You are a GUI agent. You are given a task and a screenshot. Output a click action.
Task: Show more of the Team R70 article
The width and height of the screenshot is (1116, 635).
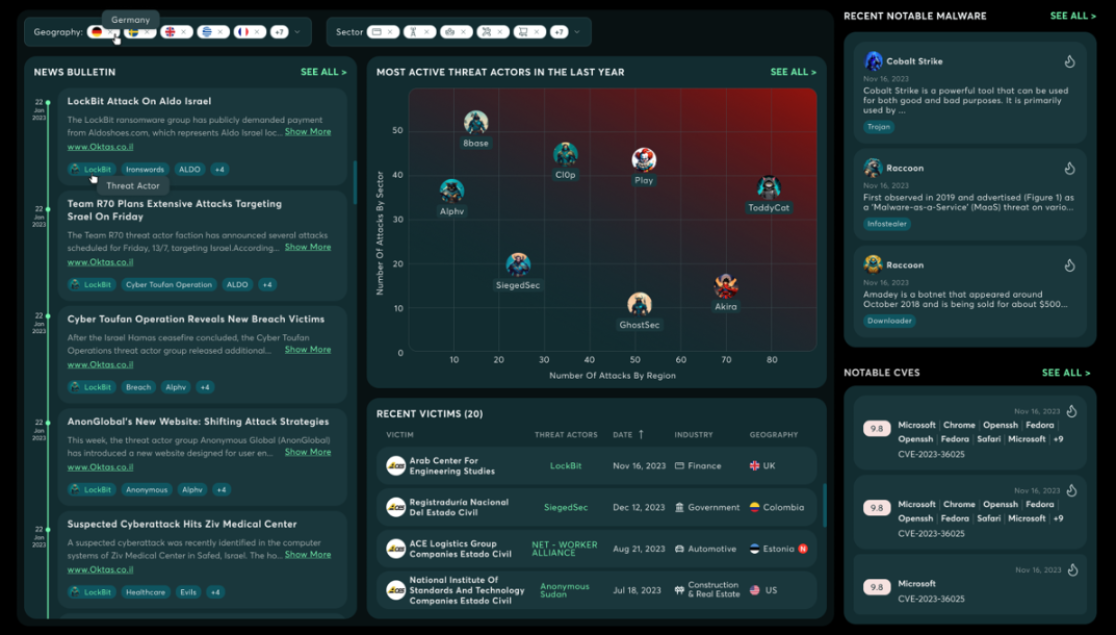coord(307,247)
